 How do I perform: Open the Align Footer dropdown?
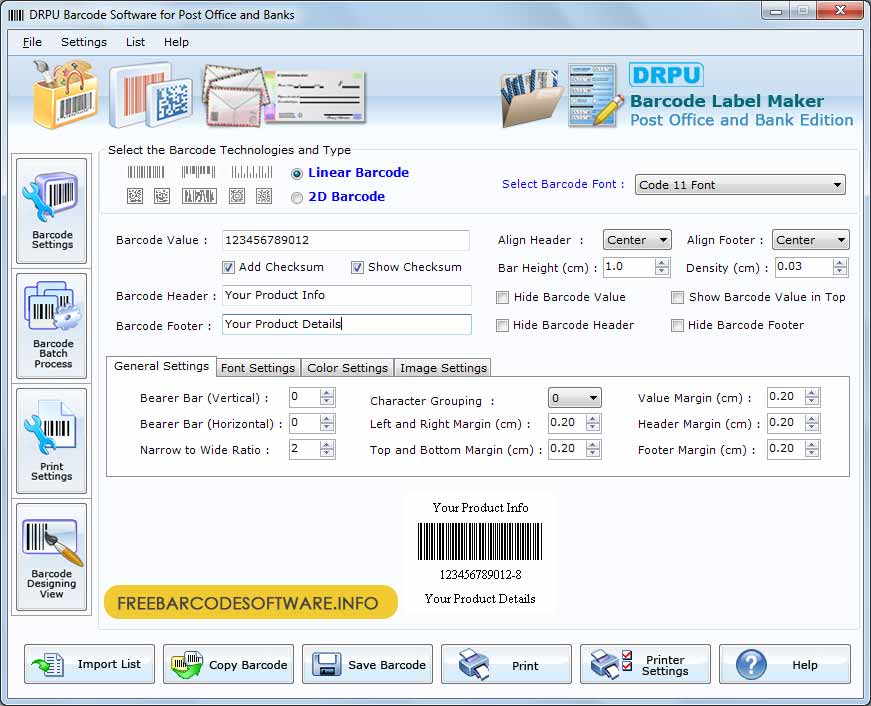tap(810, 240)
